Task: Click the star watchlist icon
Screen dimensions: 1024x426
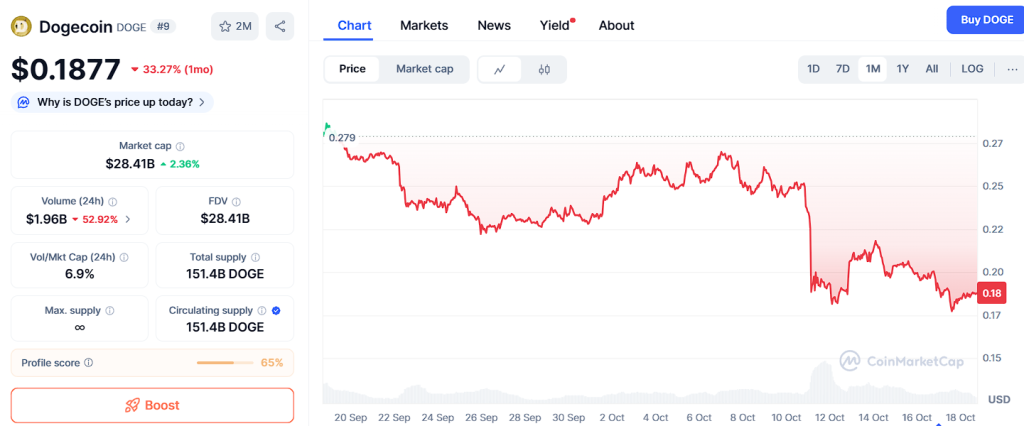Action: tap(225, 26)
